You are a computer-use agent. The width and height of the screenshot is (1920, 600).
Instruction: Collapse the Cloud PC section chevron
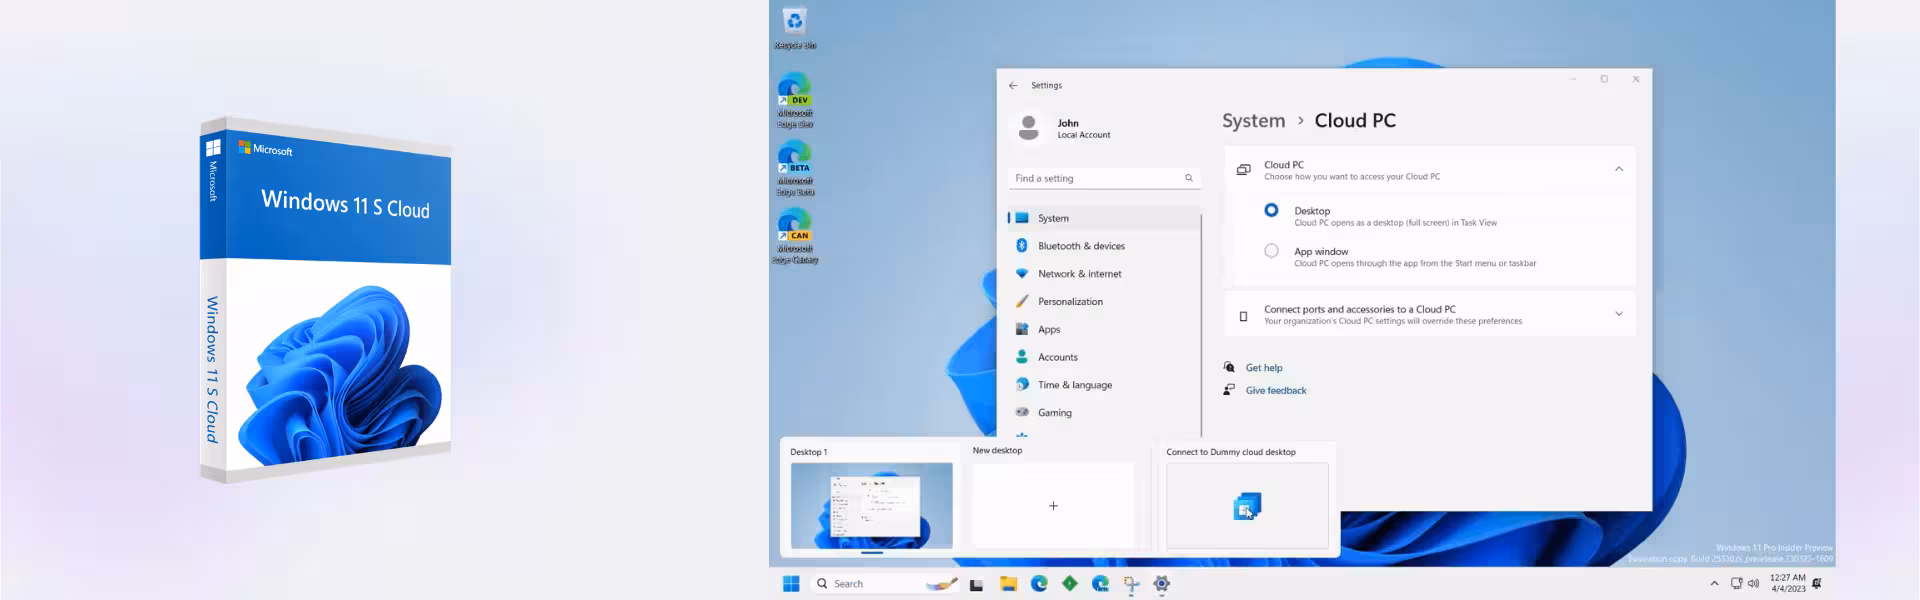pyautogui.click(x=1619, y=169)
